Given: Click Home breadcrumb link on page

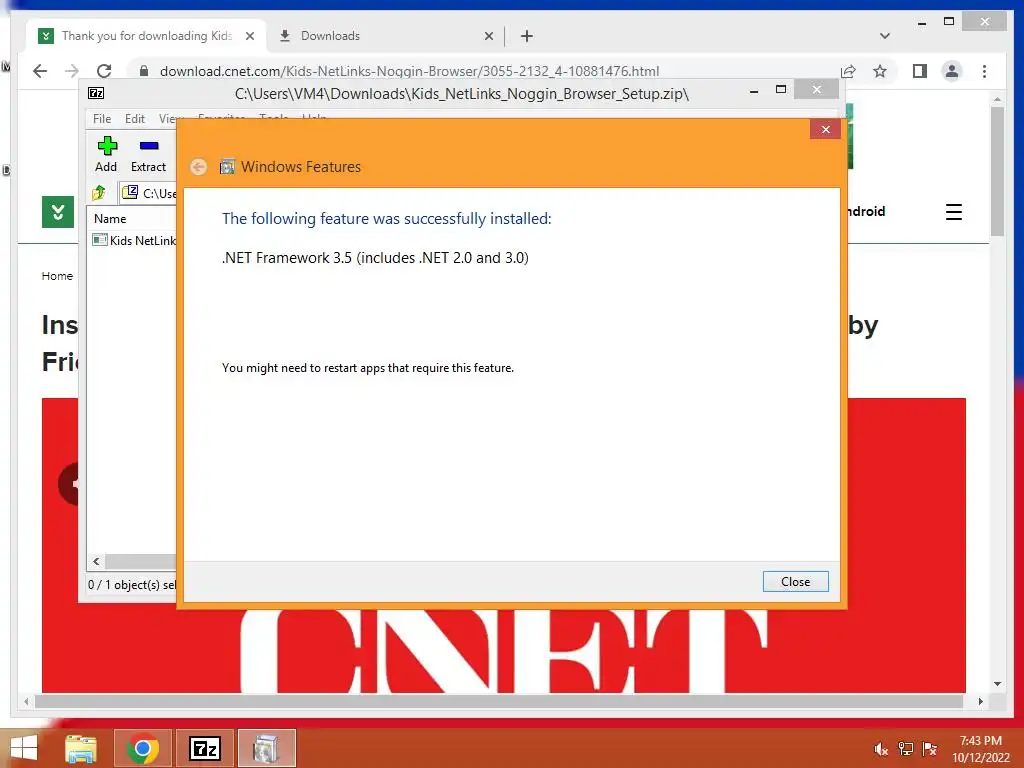Looking at the screenshot, I should (x=57, y=276).
